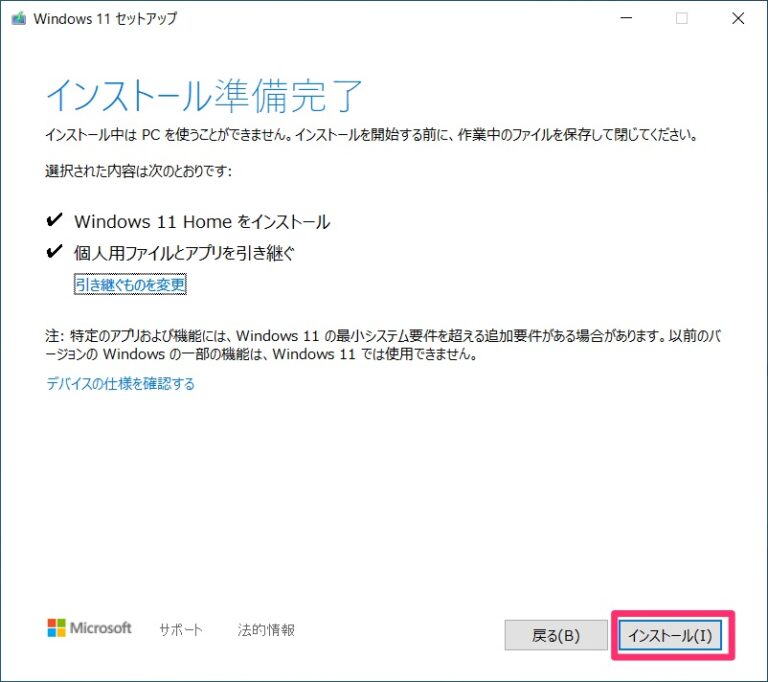
Task: Click checkmark beside Windows 11 Home をインストール
Action: tap(54, 221)
